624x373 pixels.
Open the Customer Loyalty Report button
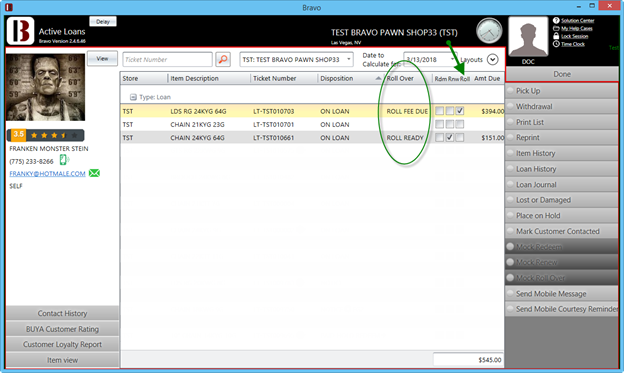pos(62,344)
